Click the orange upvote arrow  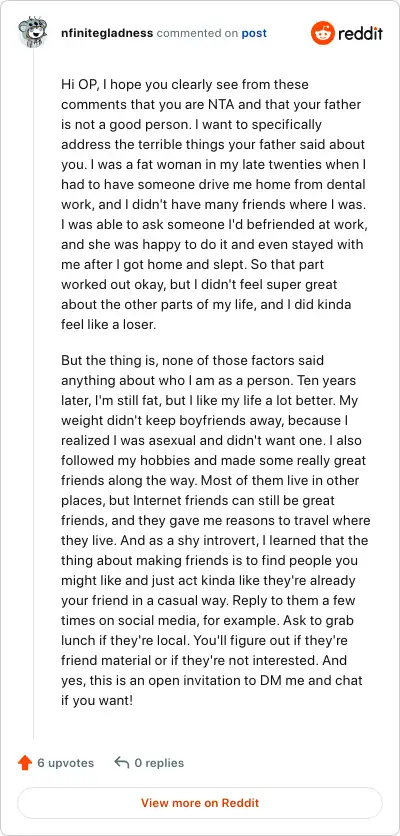[x=25, y=763]
